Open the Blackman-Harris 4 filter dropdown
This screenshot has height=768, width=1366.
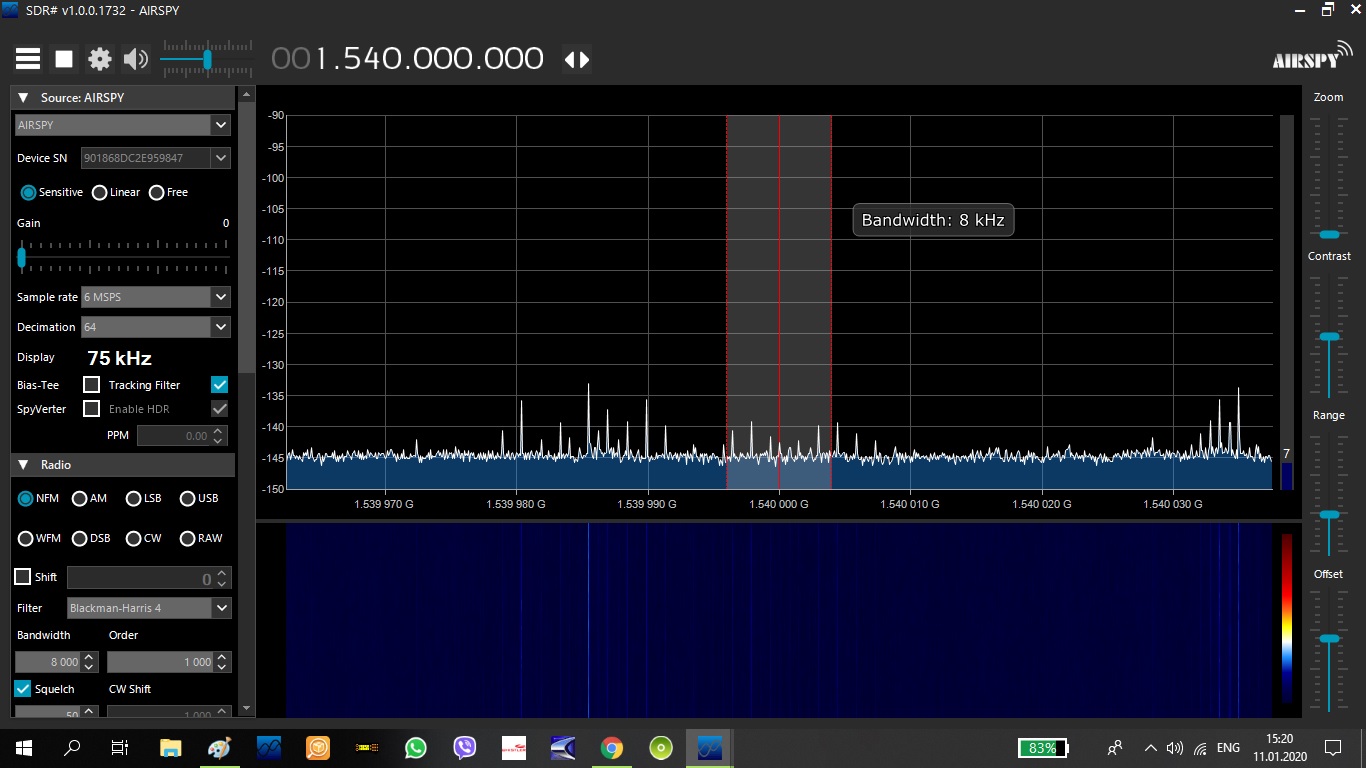[221, 608]
